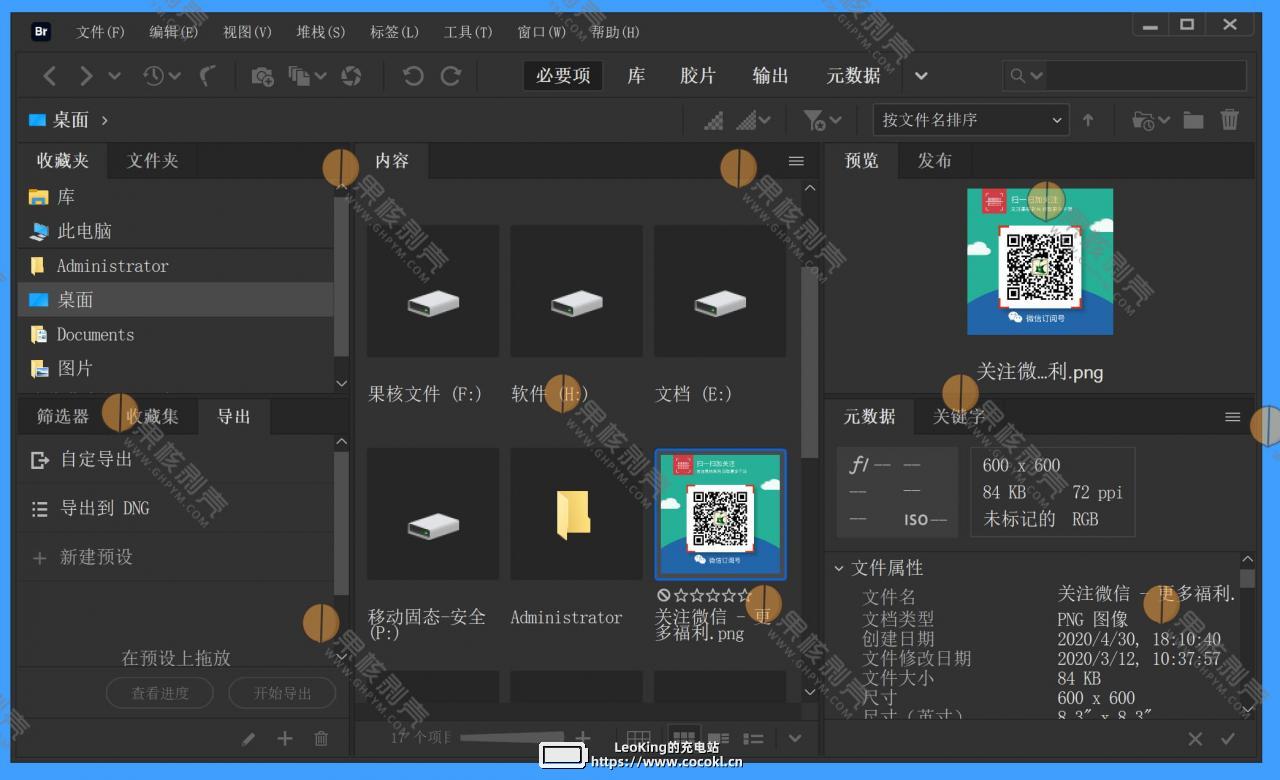The width and height of the screenshot is (1280, 780).
Task: Open history dropdown arrow beside forward
Action: [114, 76]
